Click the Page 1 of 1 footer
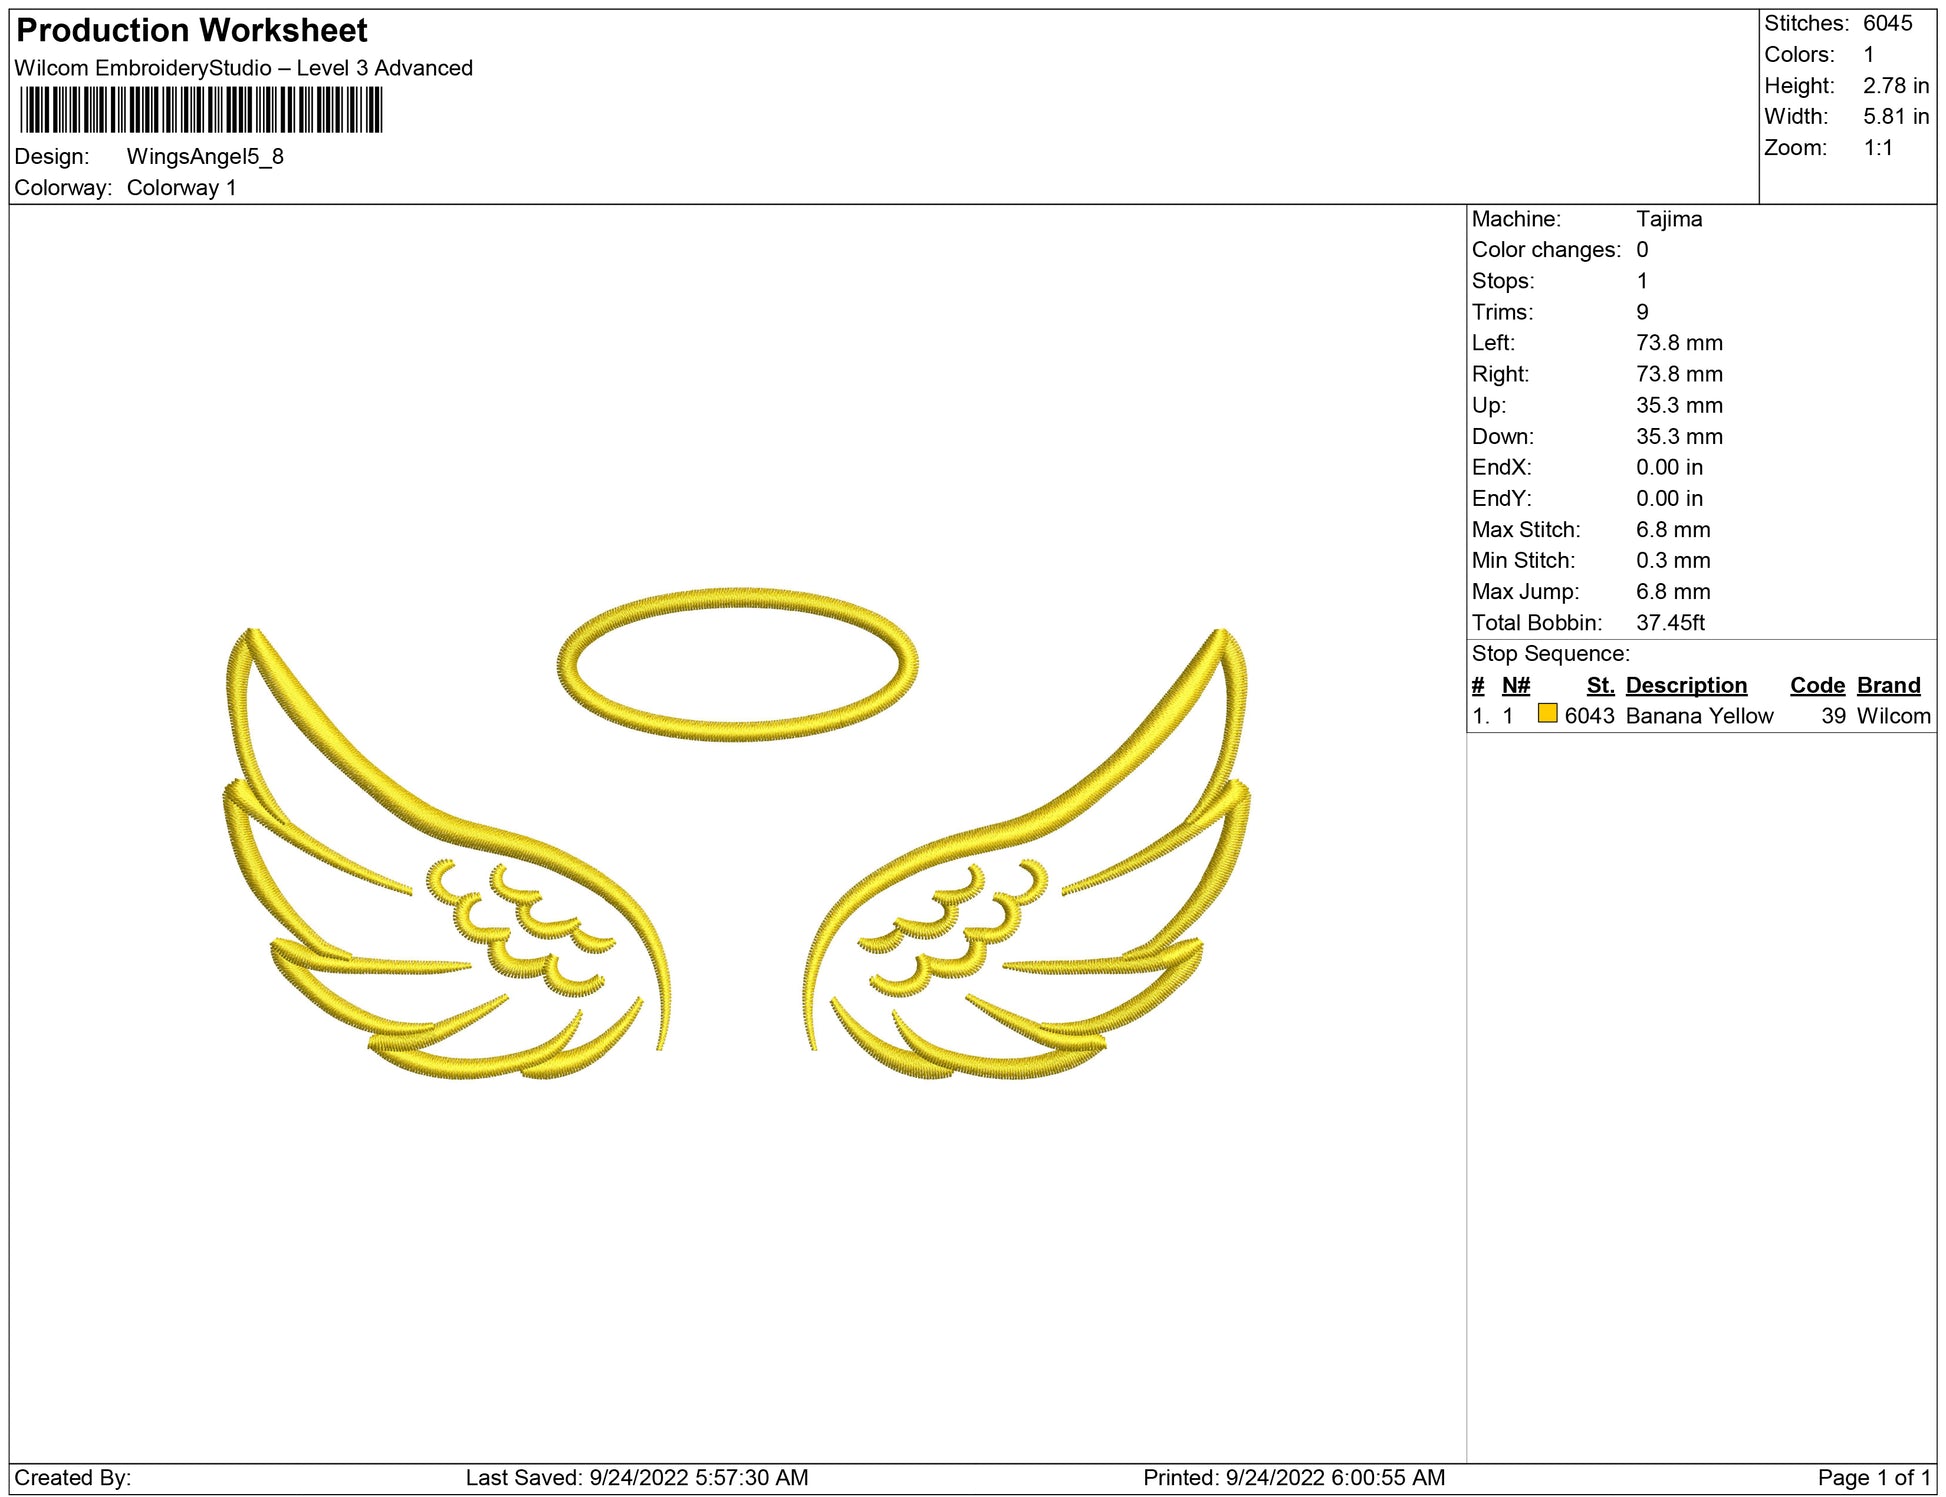Screen dimensions: 1946x1497 pos(1873,1477)
